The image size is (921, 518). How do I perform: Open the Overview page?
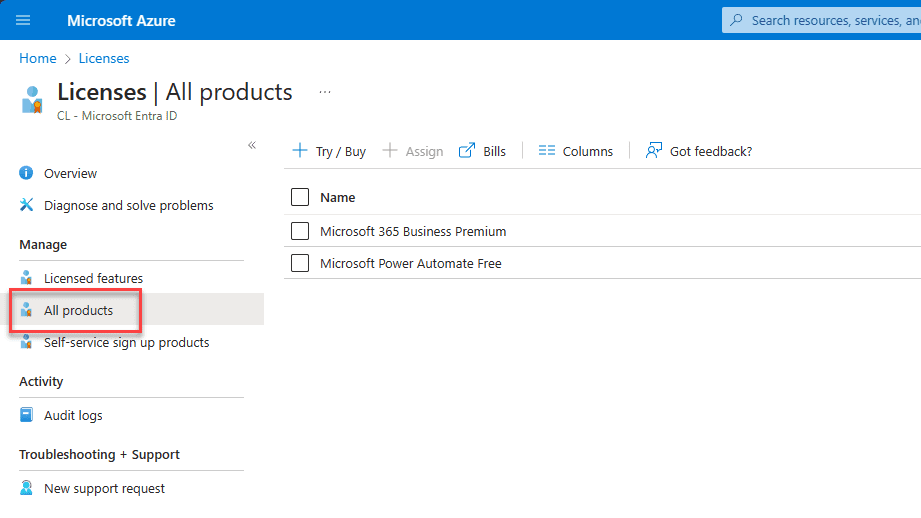pos(70,173)
